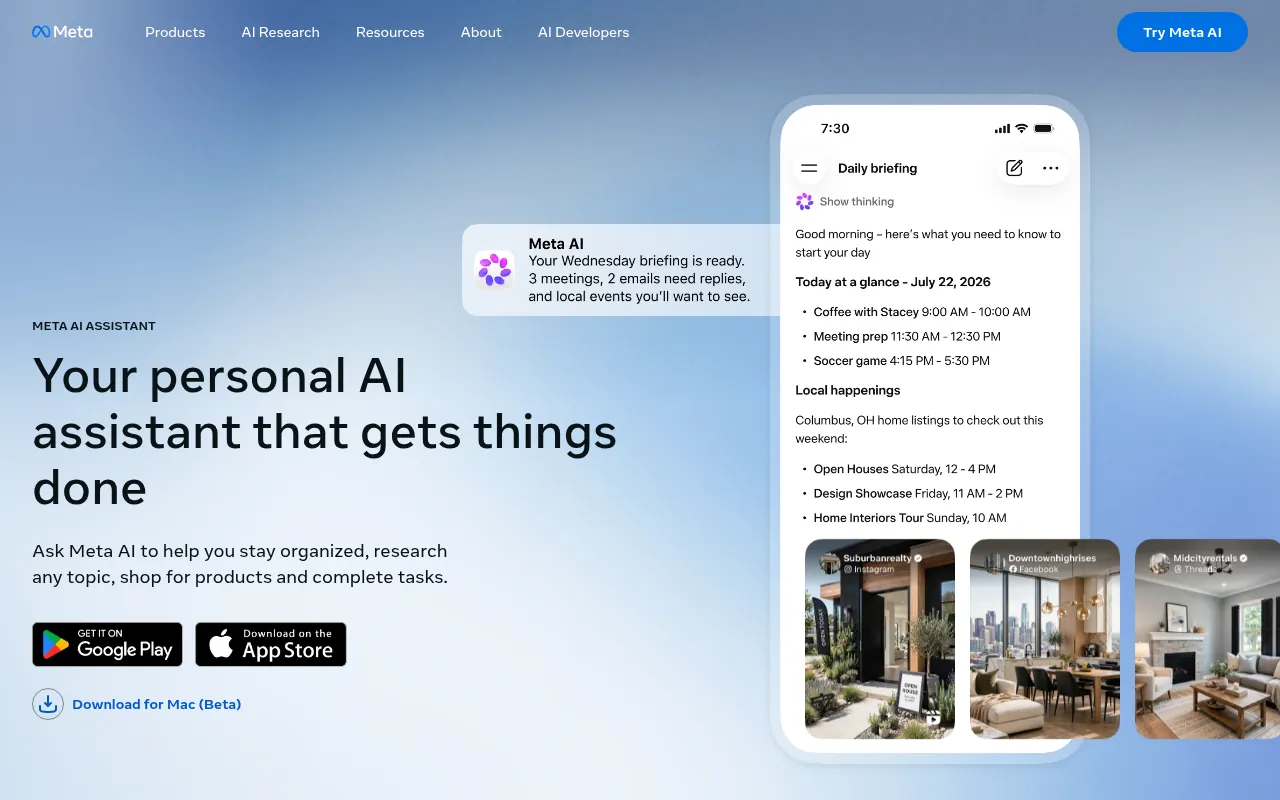
Task: Go to AI Developers
Action: (584, 32)
